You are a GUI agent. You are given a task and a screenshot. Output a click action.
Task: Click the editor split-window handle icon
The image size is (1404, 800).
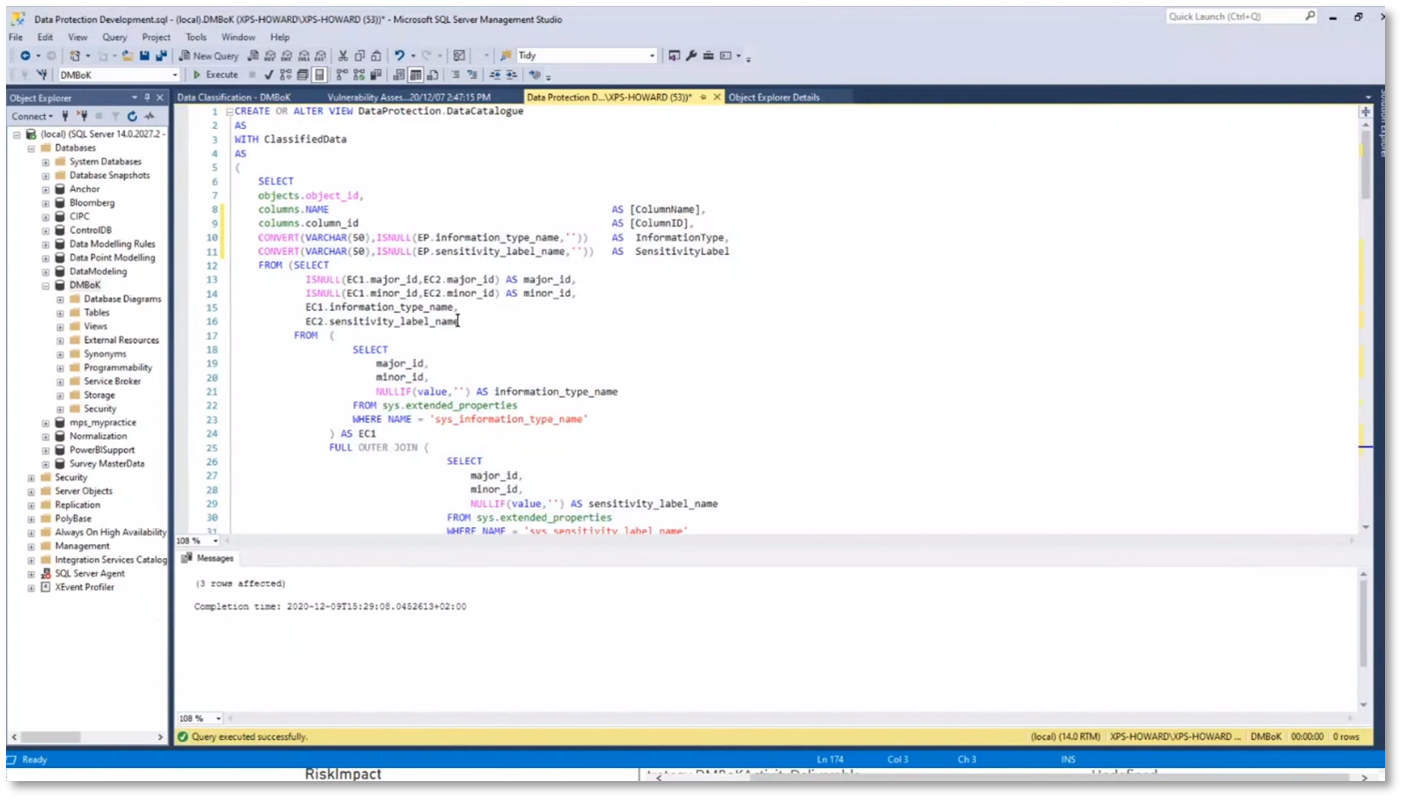pyautogui.click(x=1366, y=112)
